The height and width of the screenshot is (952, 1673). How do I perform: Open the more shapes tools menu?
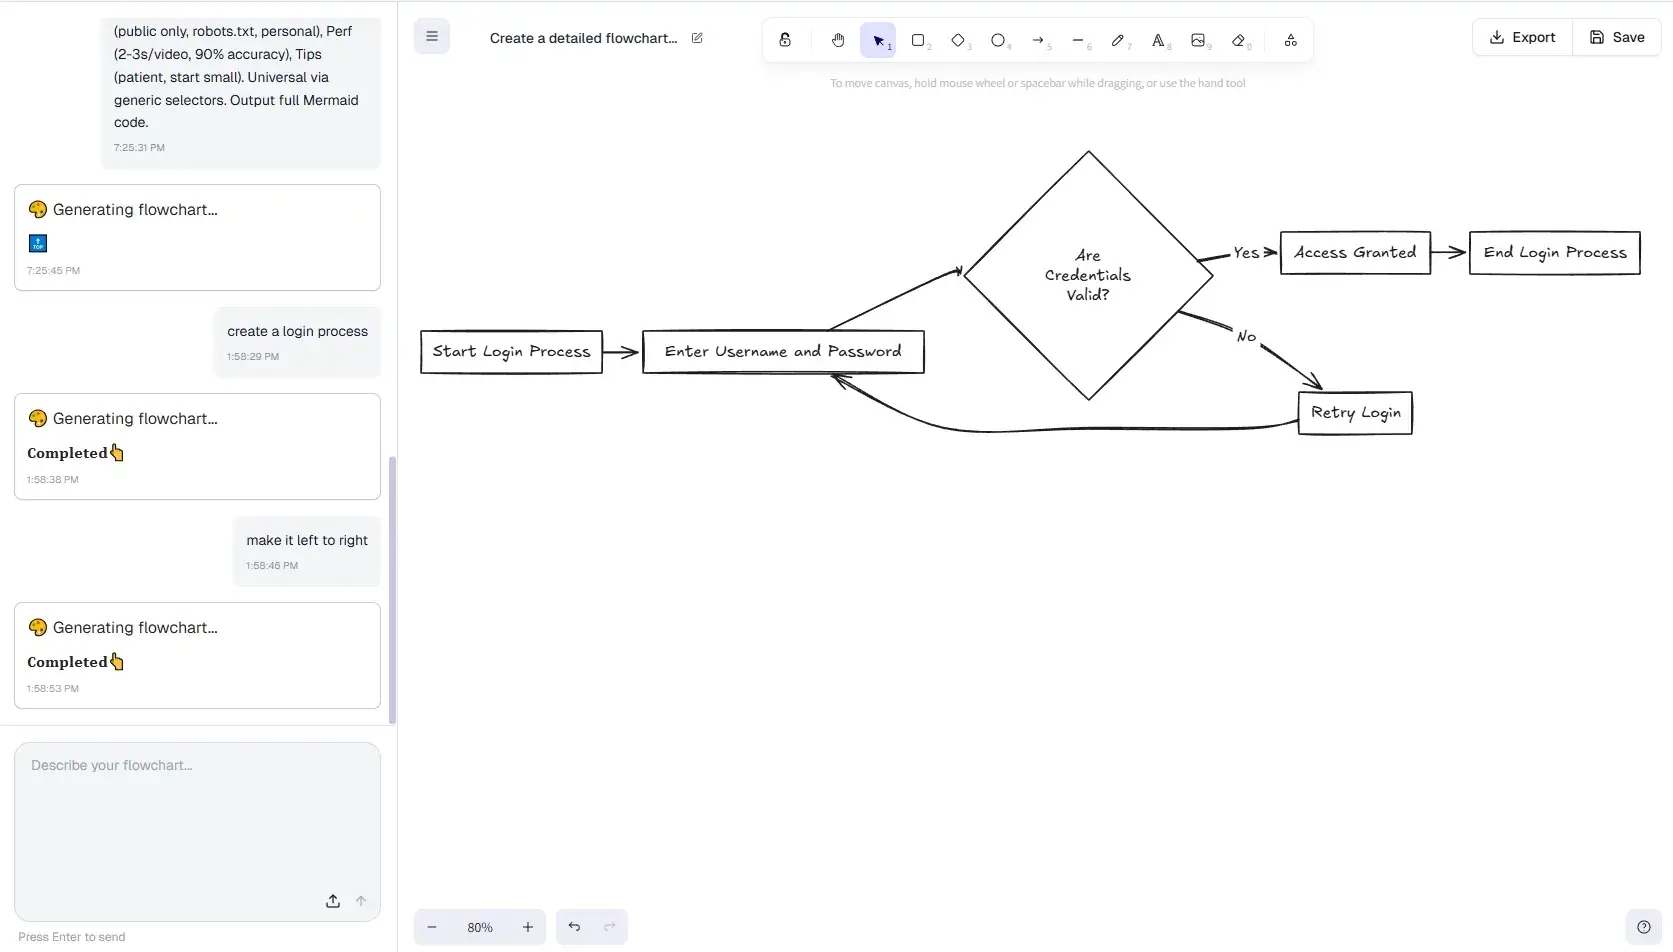(x=1291, y=40)
